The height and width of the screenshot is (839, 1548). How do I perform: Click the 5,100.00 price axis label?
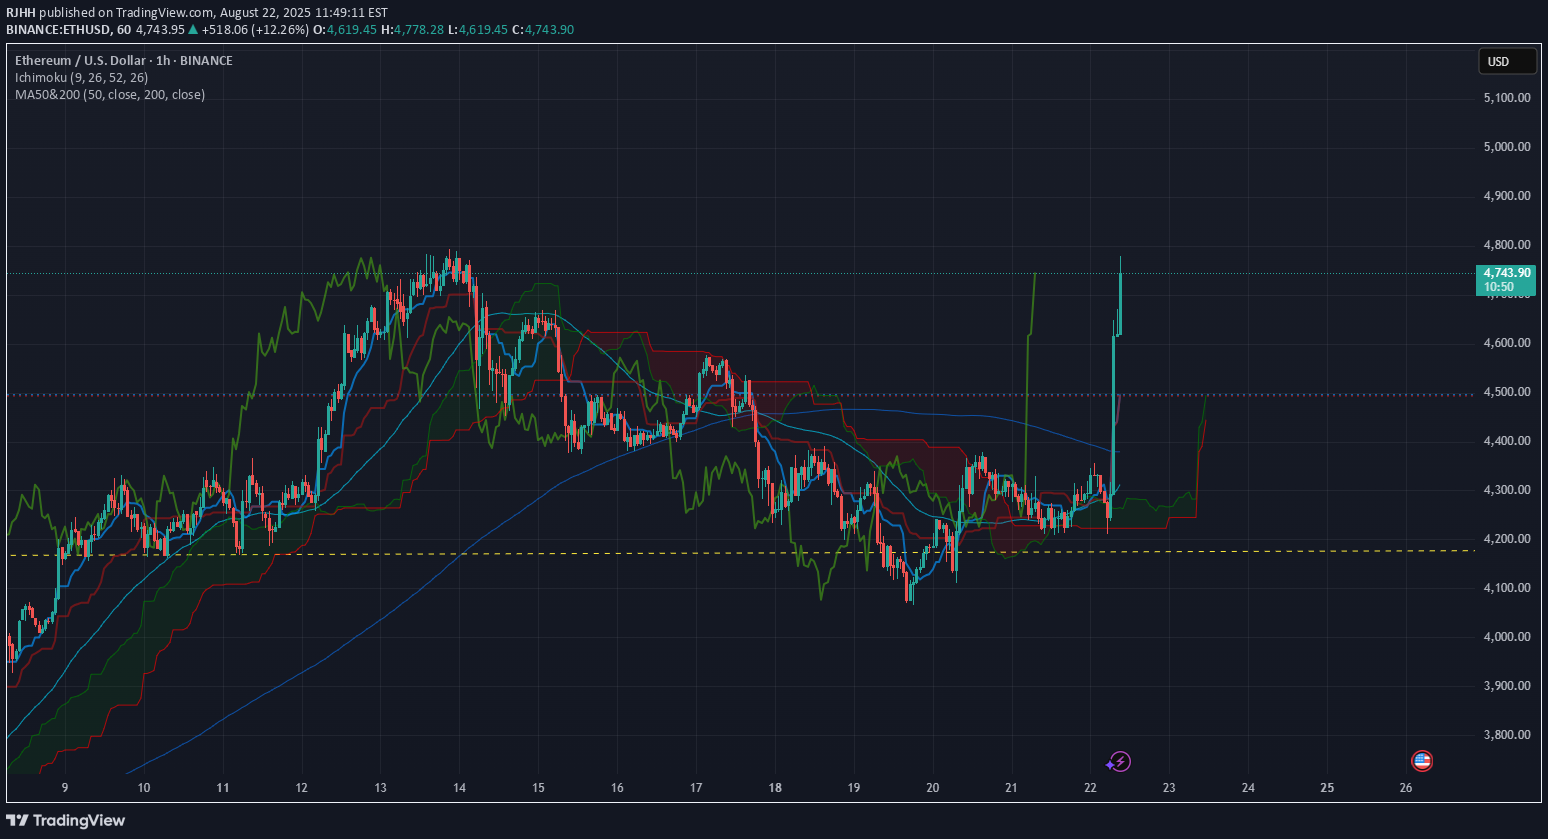coord(1507,98)
